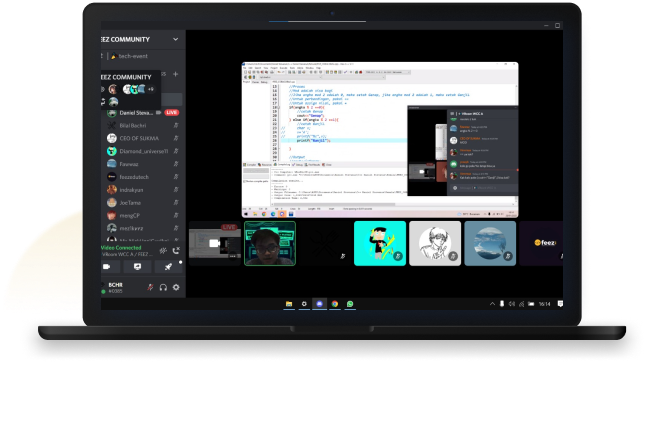The image size is (647, 431).
Task: Open Chrome from the taskbar
Action: pos(335,303)
